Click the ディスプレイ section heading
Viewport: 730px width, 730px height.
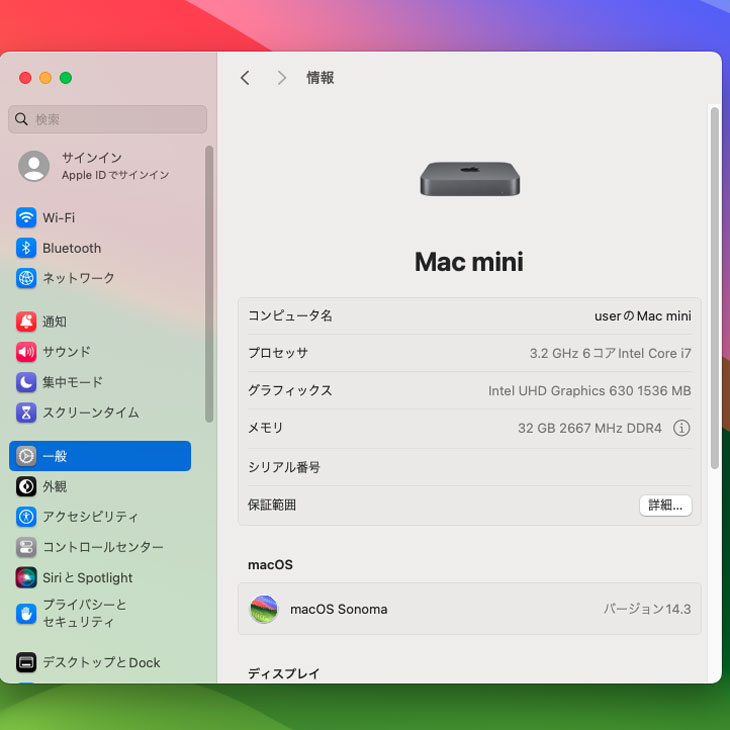pyautogui.click(x=284, y=673)
